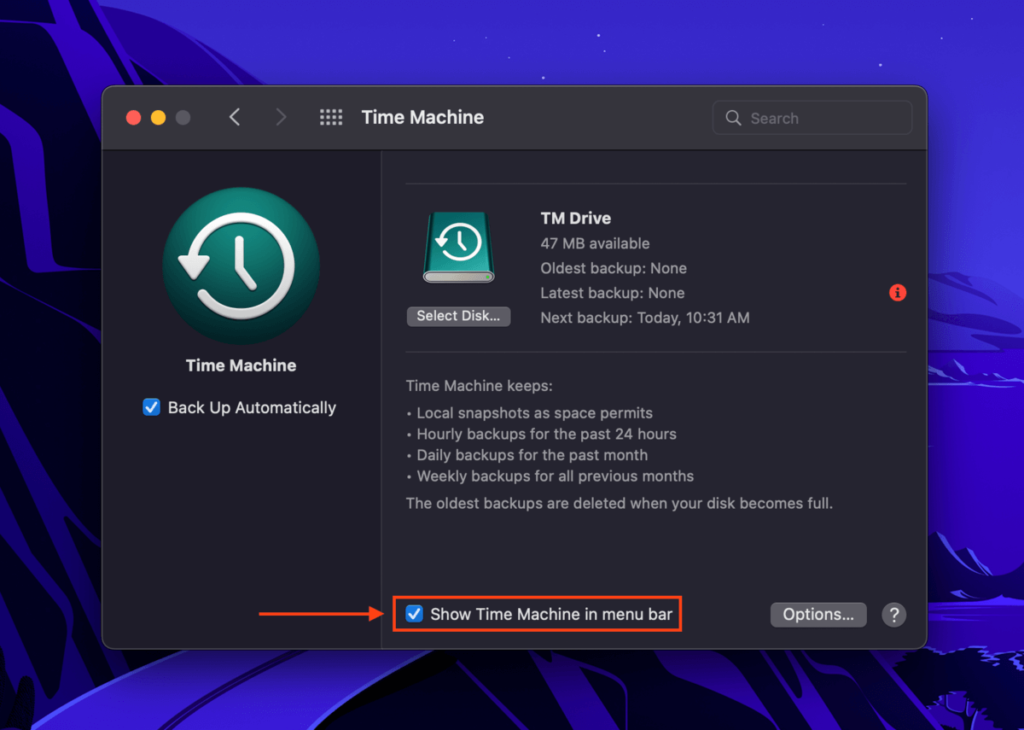The height and width of the screenshot is (730, 1024).
Task: Click the red backup error info icon
Action: (897, 293)
